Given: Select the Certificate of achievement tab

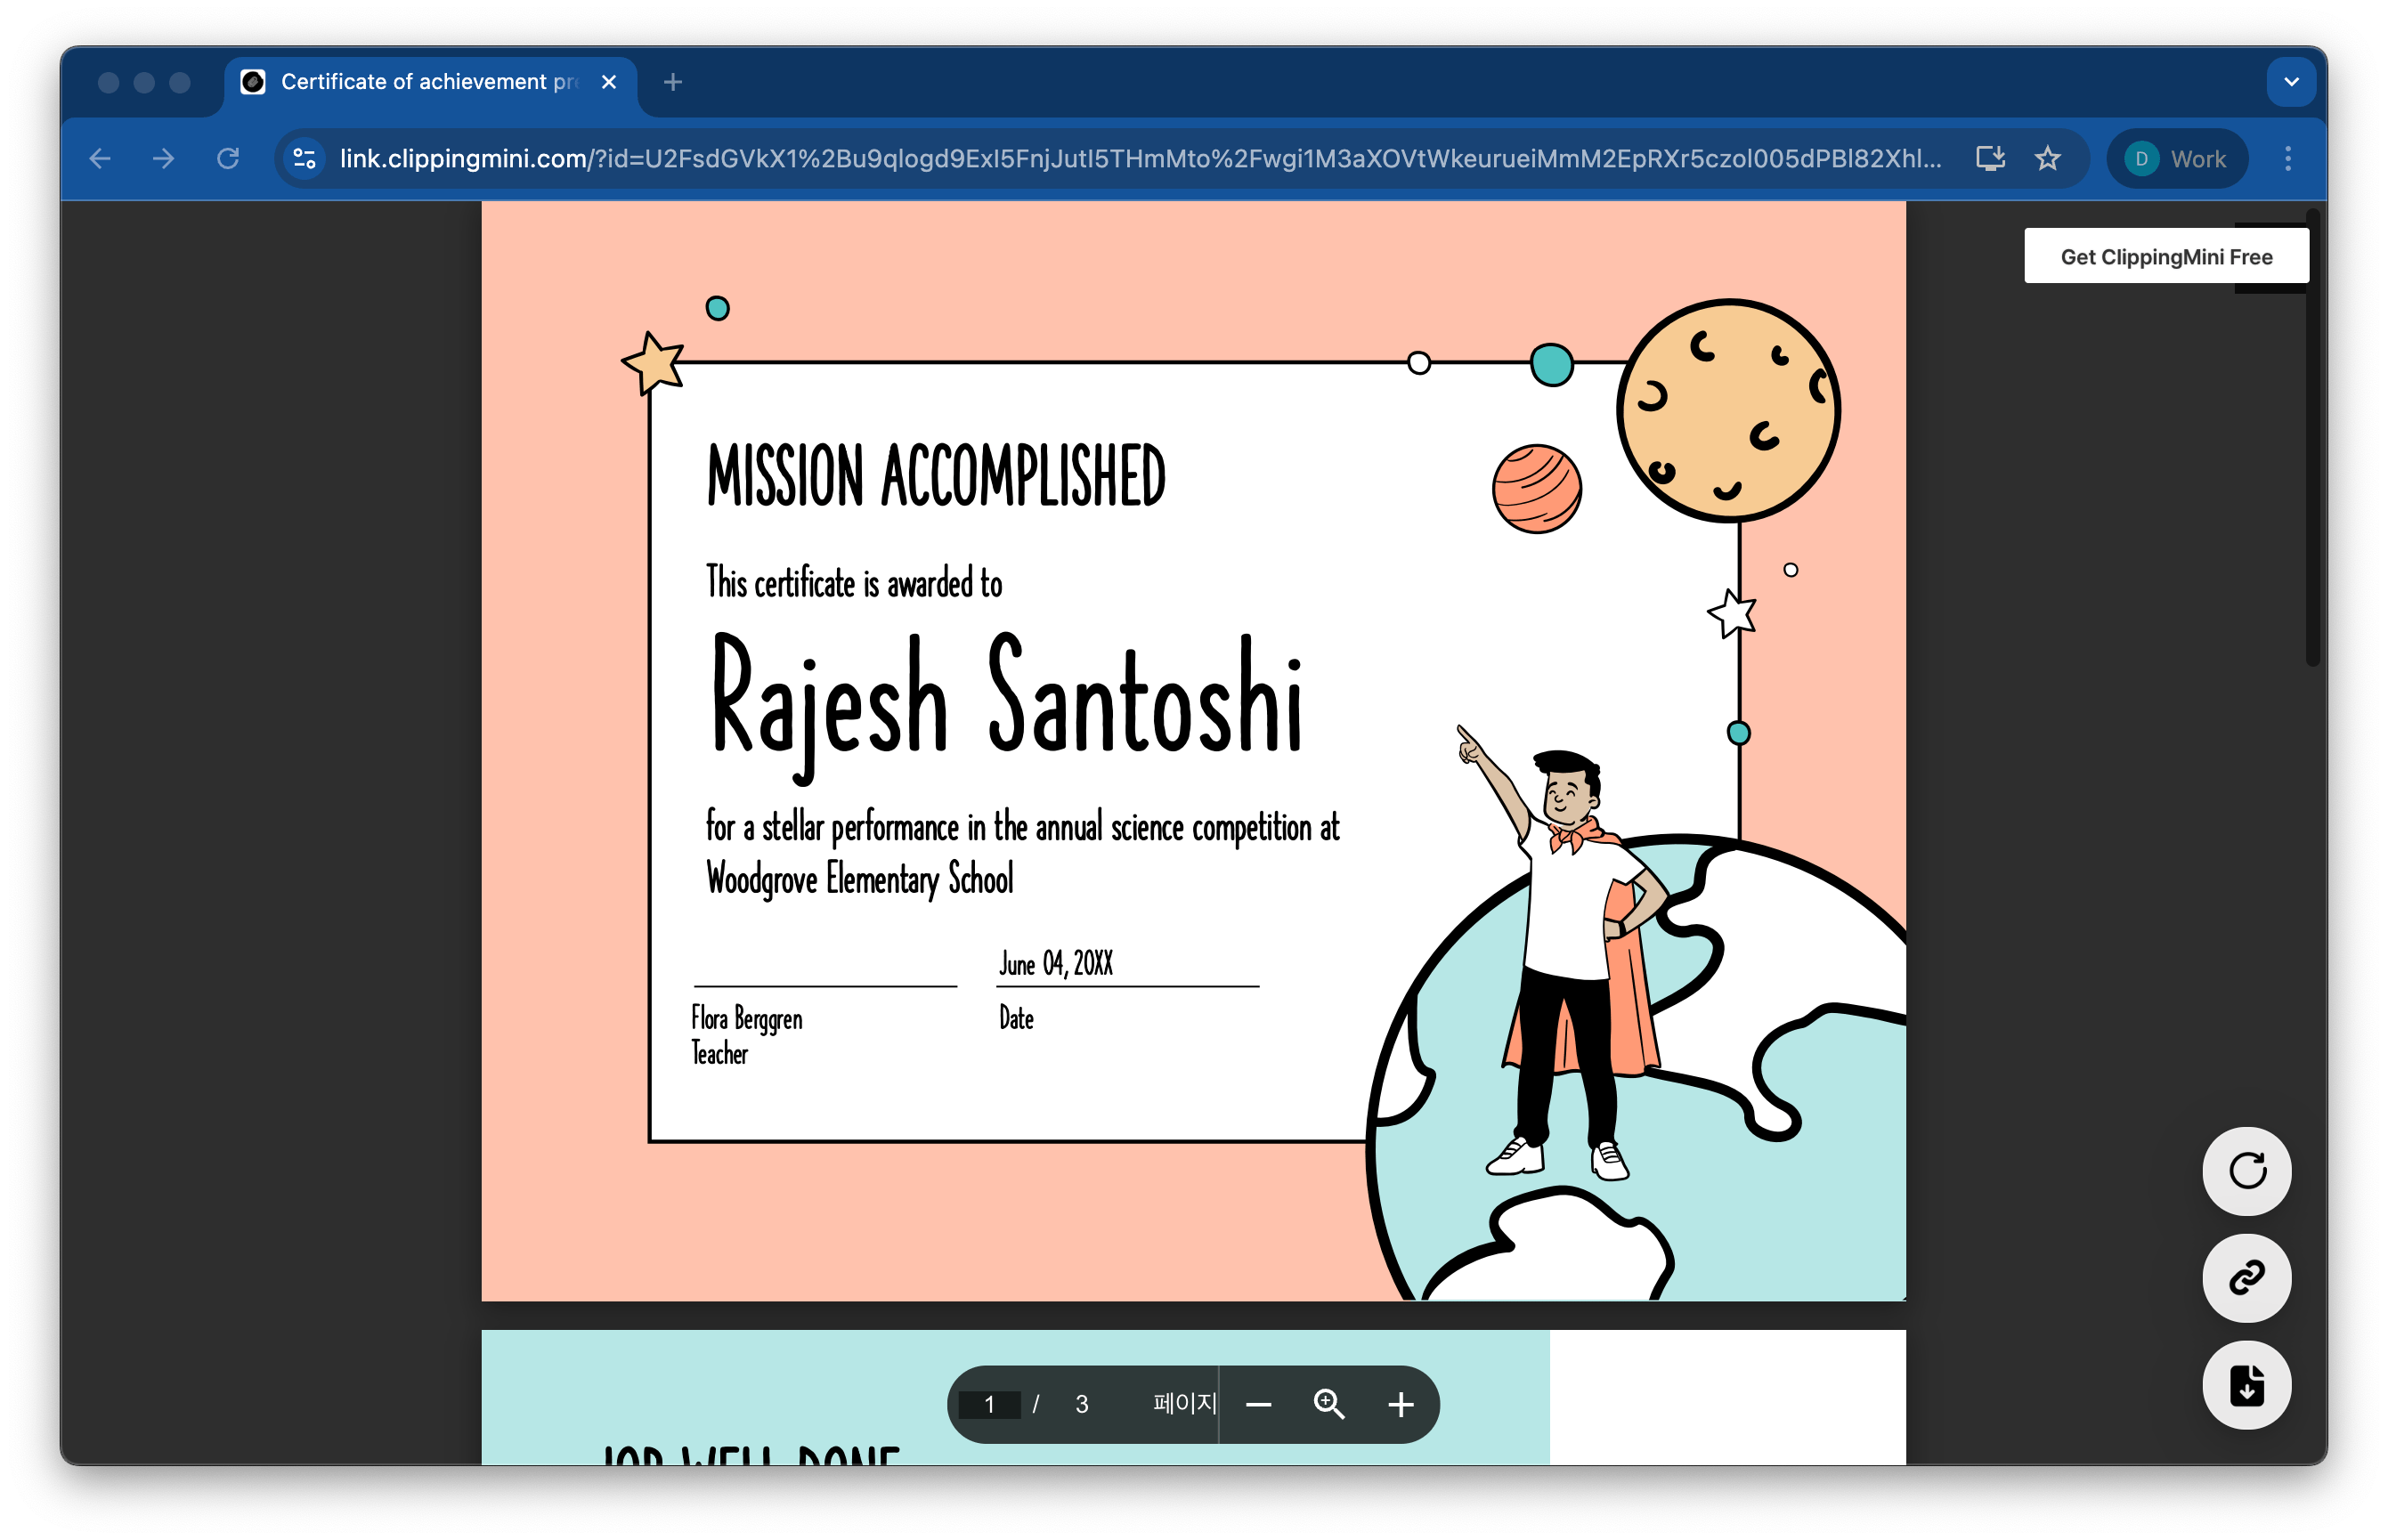Looking at the screenshot, I should pos(428,82).
